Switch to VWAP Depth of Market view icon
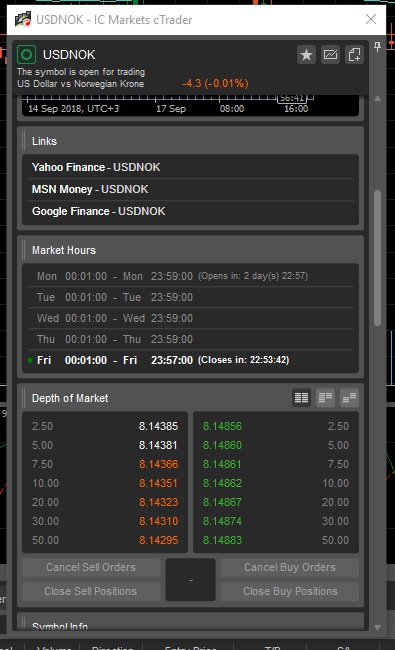This screenshot has height=650, width=395. point(349,398)
